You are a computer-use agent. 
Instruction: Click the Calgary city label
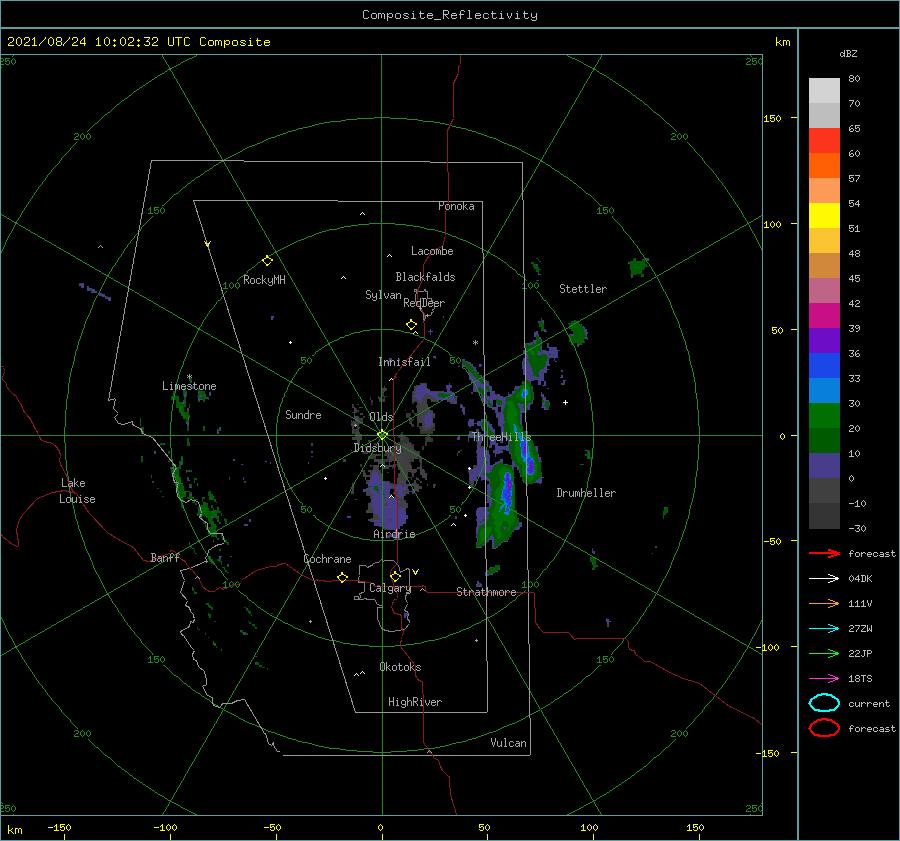click(x=390, y=588)
